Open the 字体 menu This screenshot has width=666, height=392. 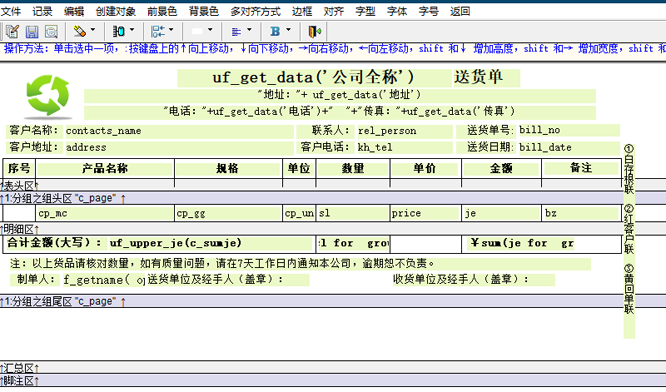397,11
